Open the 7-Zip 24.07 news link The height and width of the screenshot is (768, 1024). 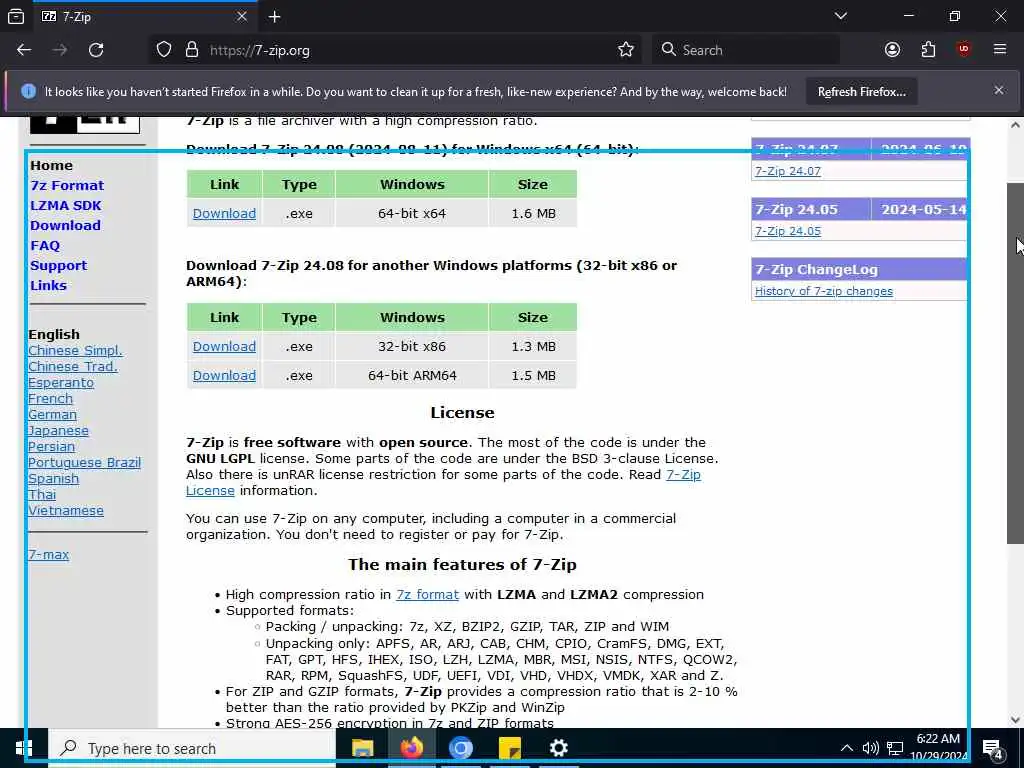[x=788, y=171]
